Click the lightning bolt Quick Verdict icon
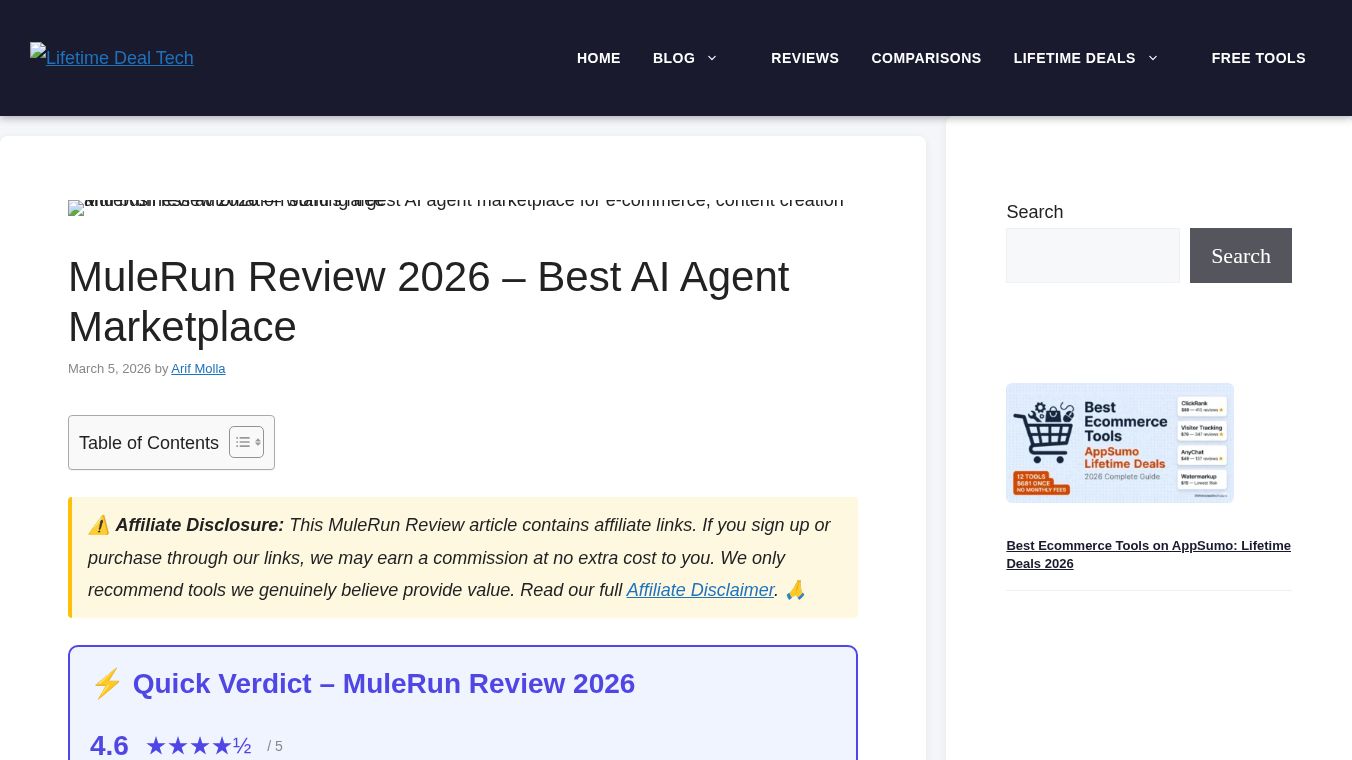This screenshot has height=760, width=1352. [107, 684]
